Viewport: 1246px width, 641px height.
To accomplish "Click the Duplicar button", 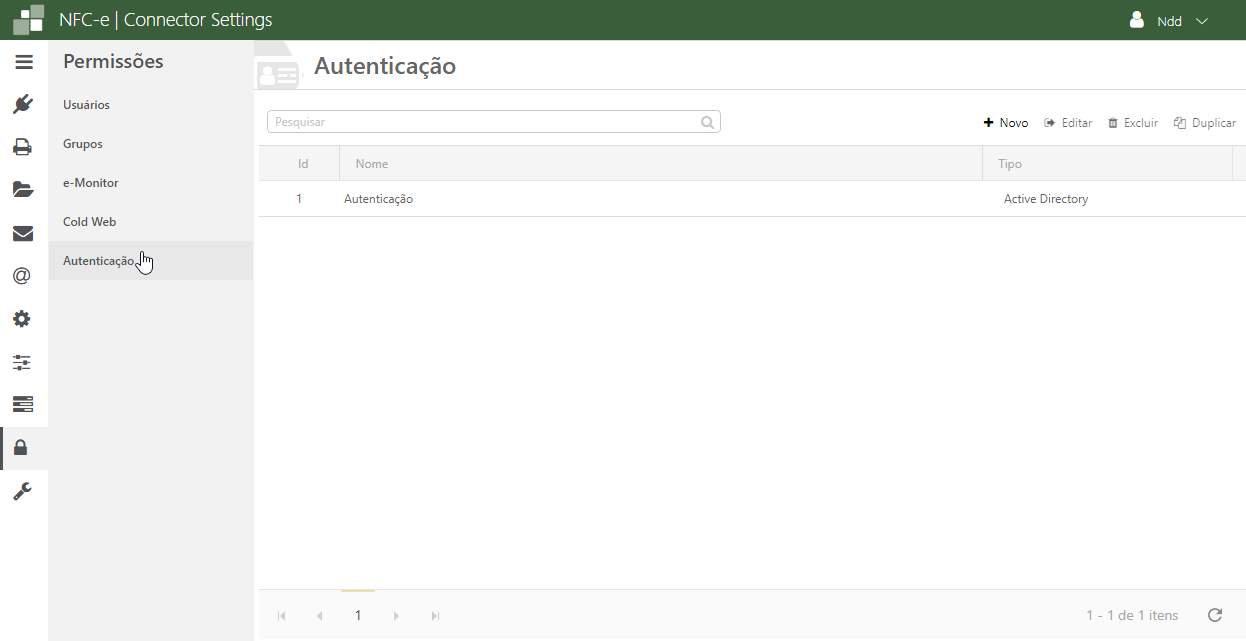I will click(1205, 123).
